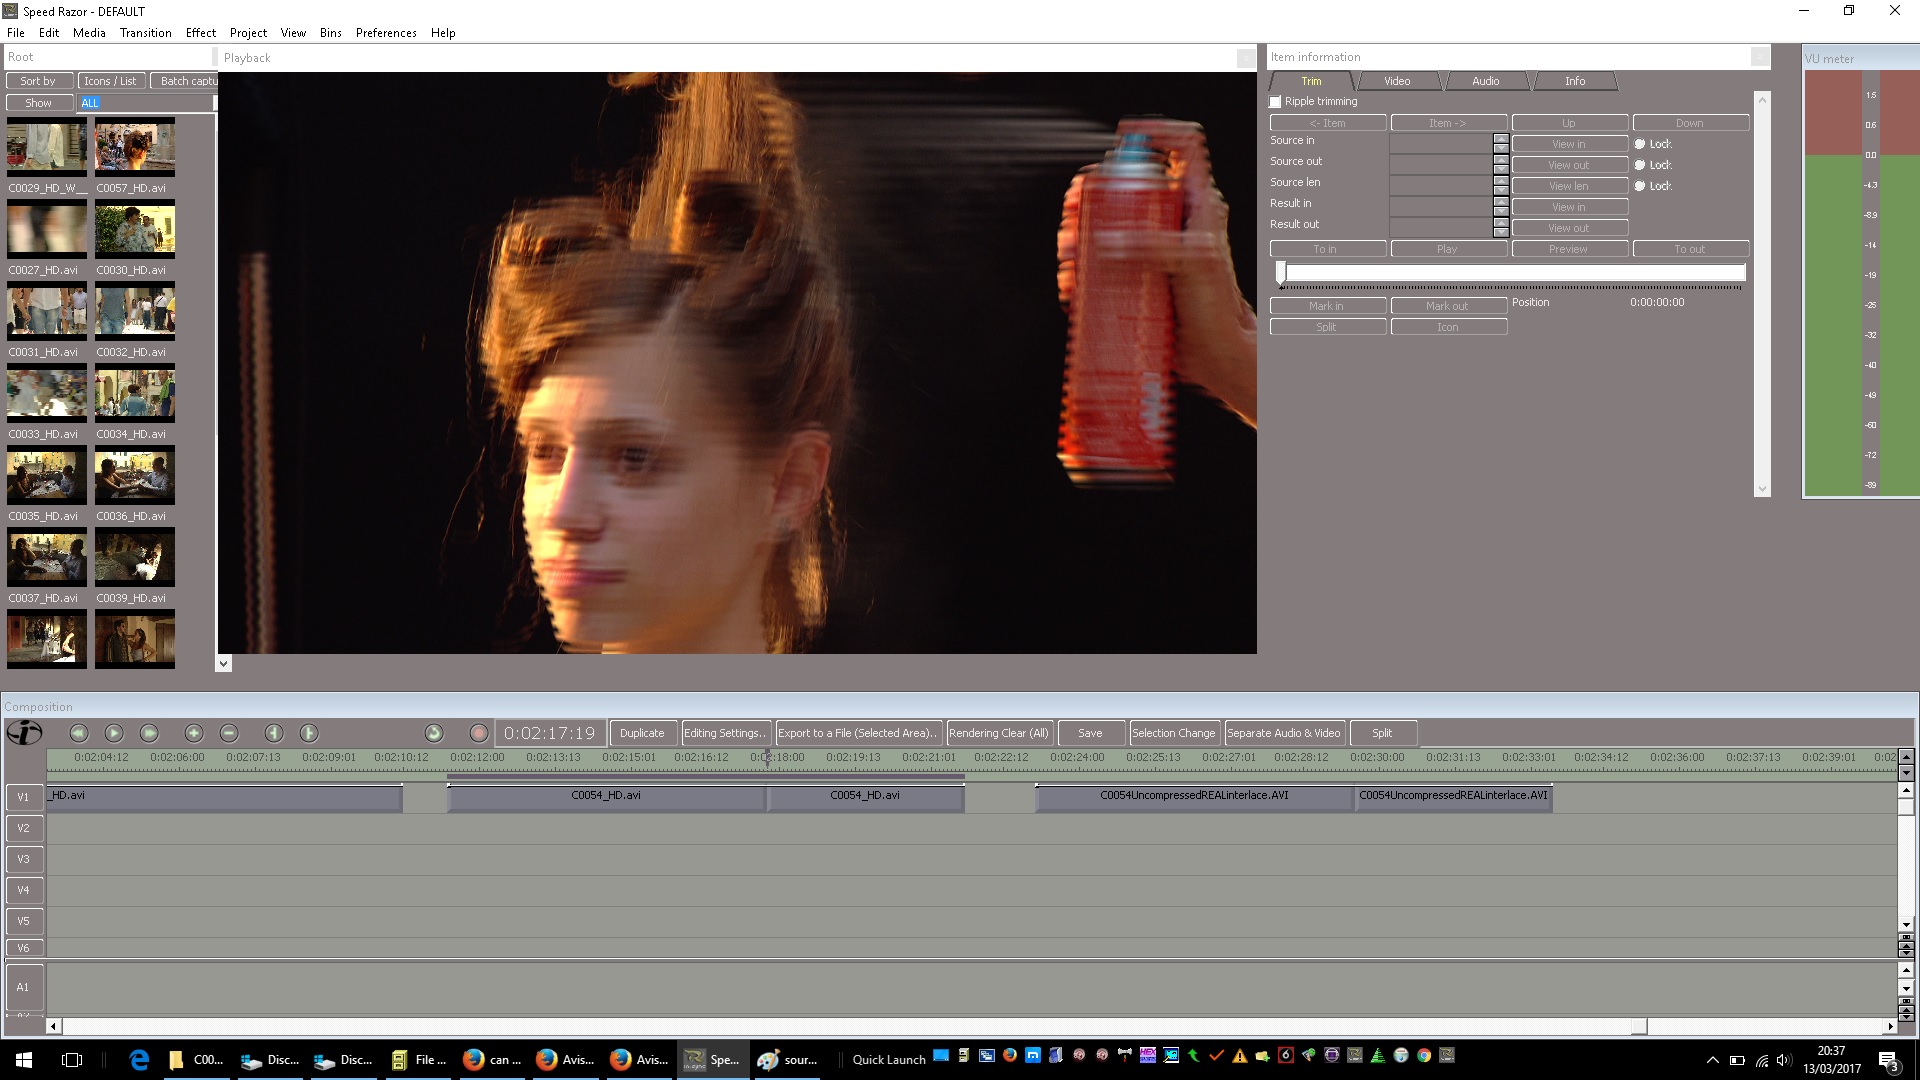Click the rewind button in Composition toolbar

[x=79, y=733]
